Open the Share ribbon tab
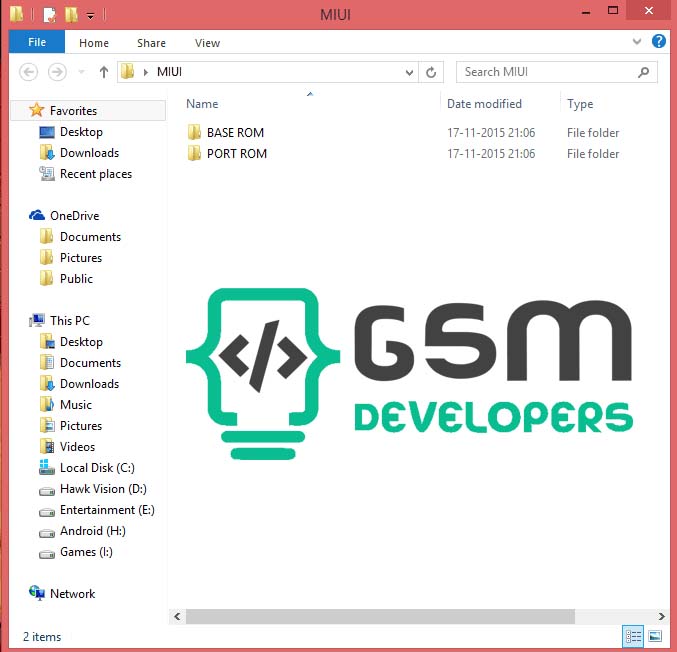 coord(151,43)
